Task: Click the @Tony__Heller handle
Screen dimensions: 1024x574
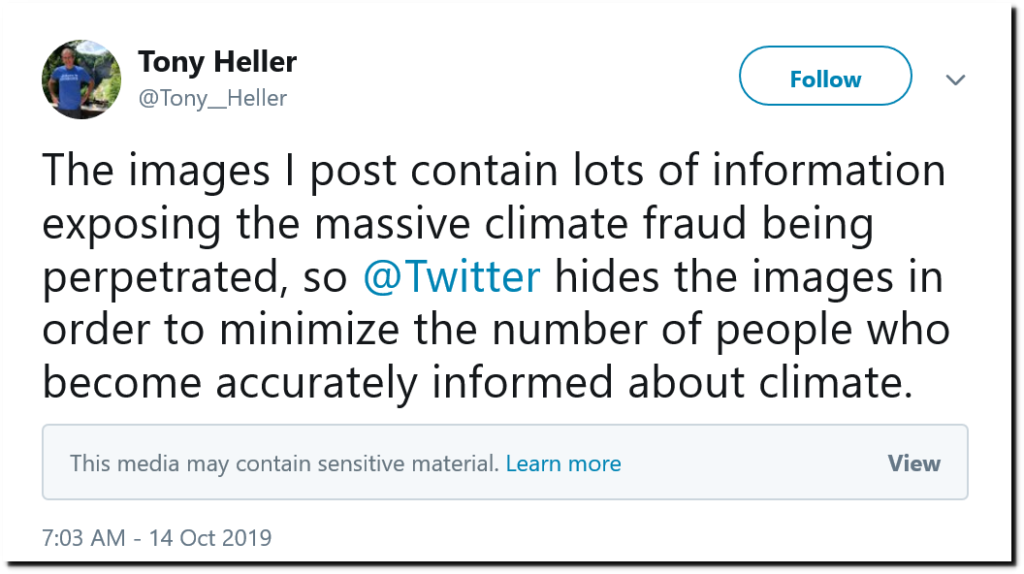Action: tap(213, 98)
